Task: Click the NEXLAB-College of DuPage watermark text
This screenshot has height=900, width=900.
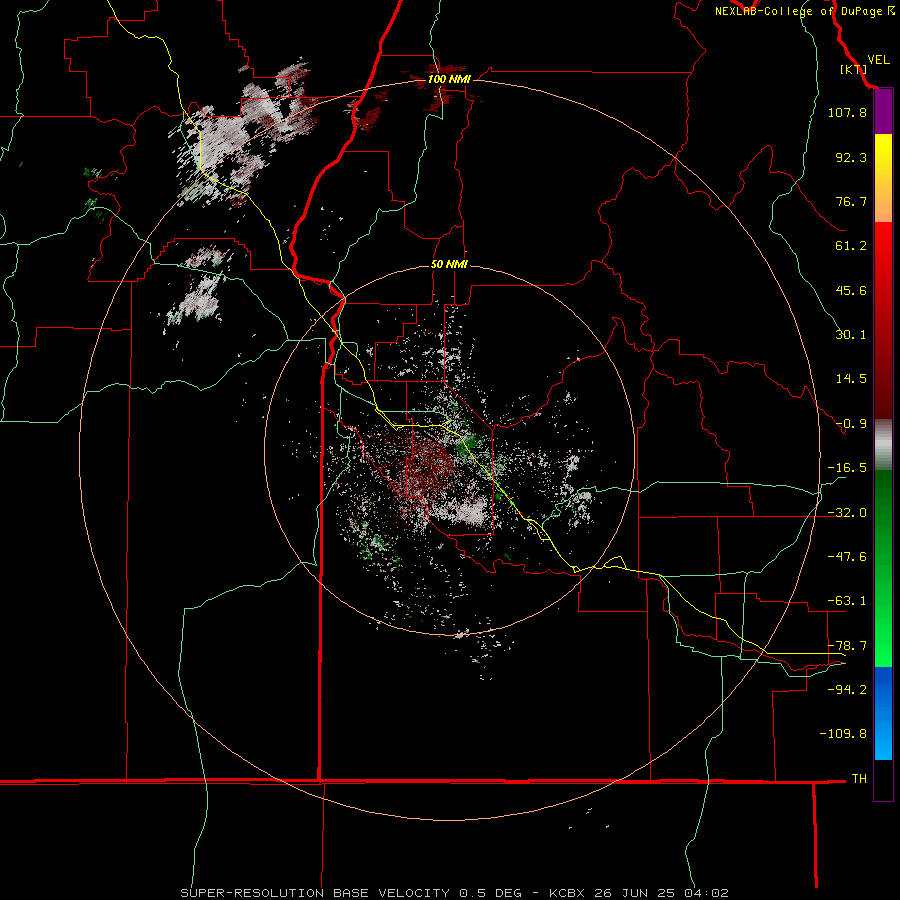Action: [801, 11]
